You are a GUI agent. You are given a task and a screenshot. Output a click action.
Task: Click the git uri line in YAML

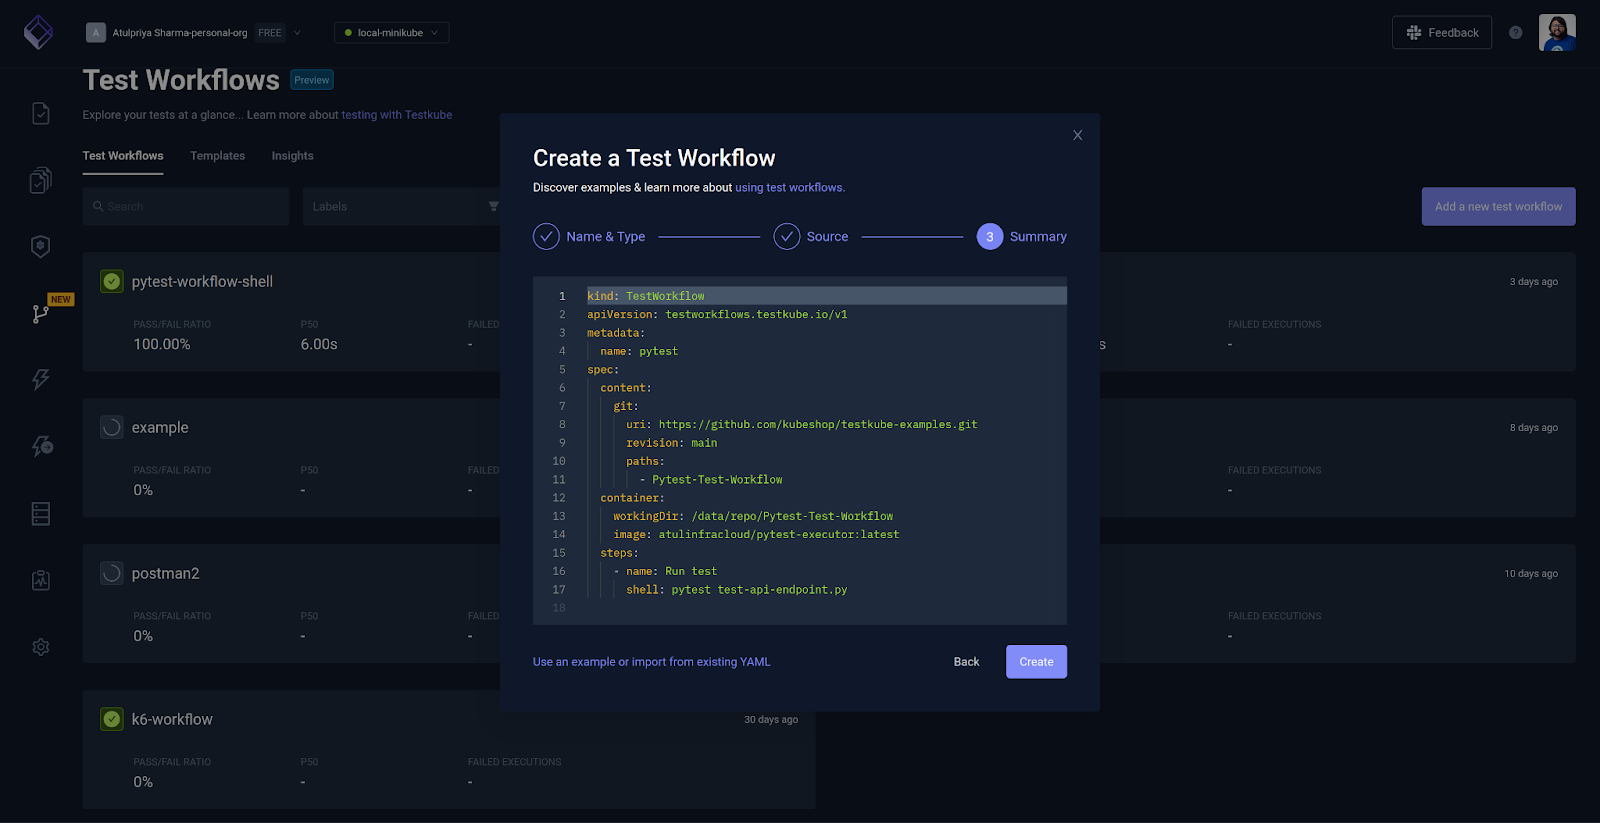(802, 424)
